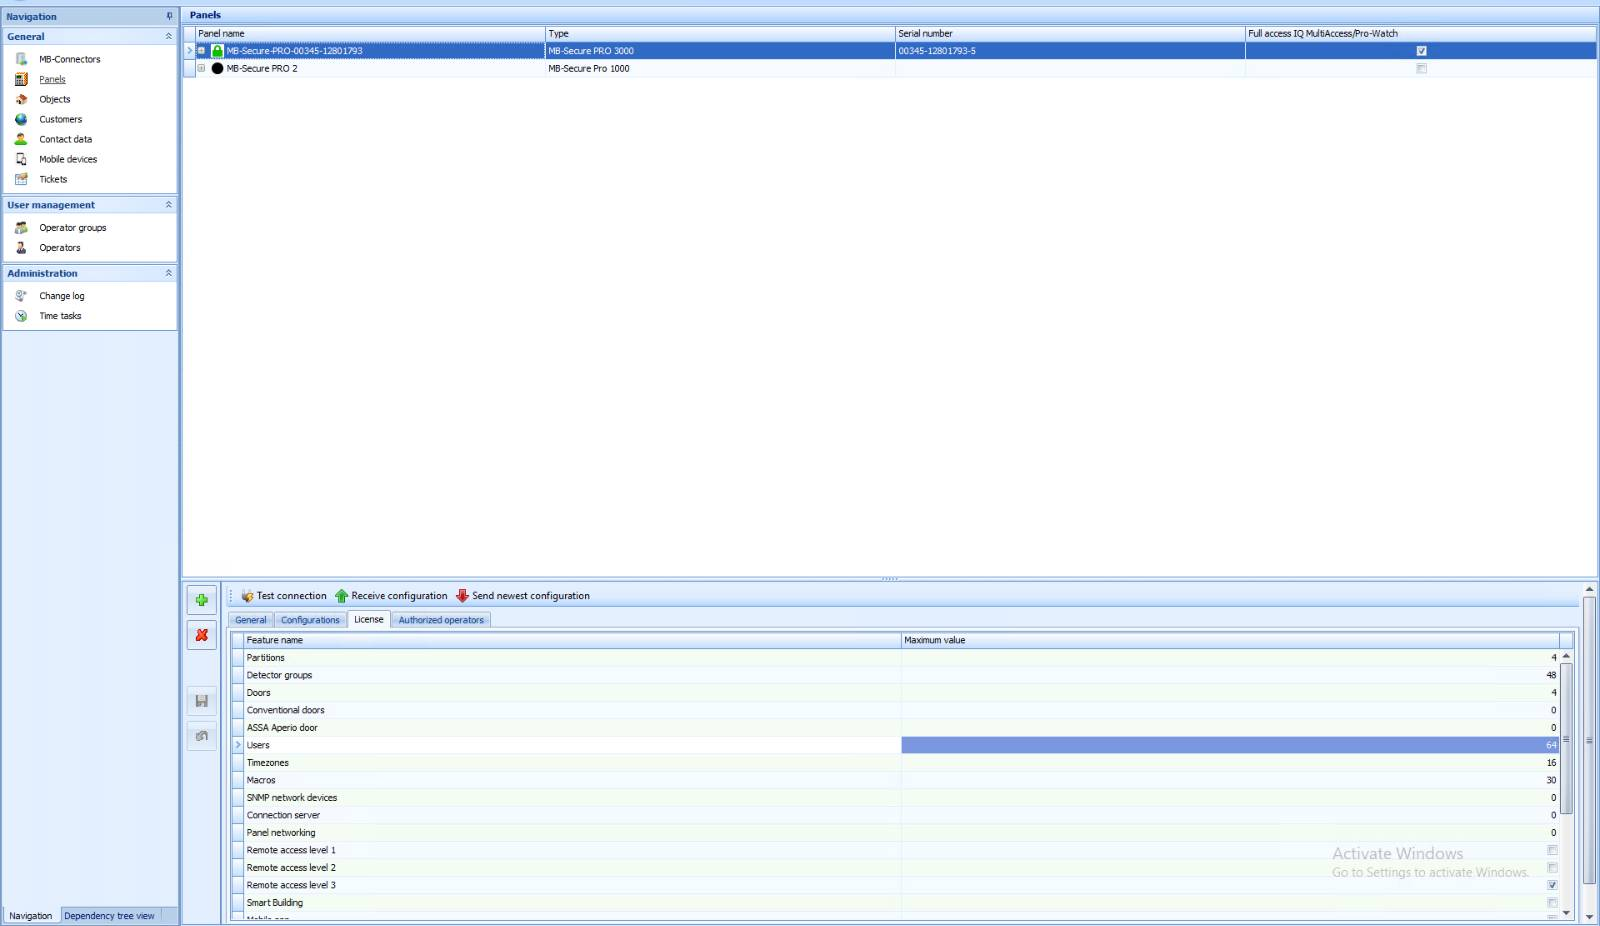Click the Panels link in navigation
This screenshot has height=926, width=1600.
pos(52,79)
